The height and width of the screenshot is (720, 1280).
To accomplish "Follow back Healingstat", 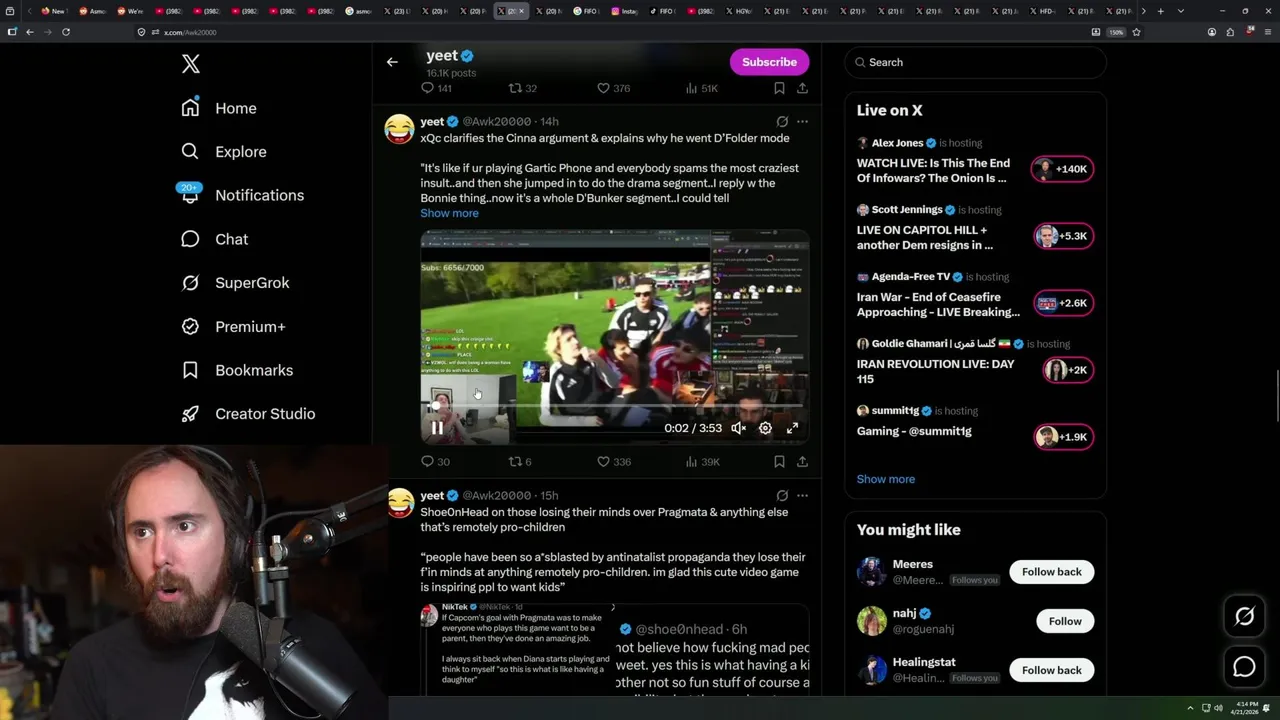I will point(1051,670).
